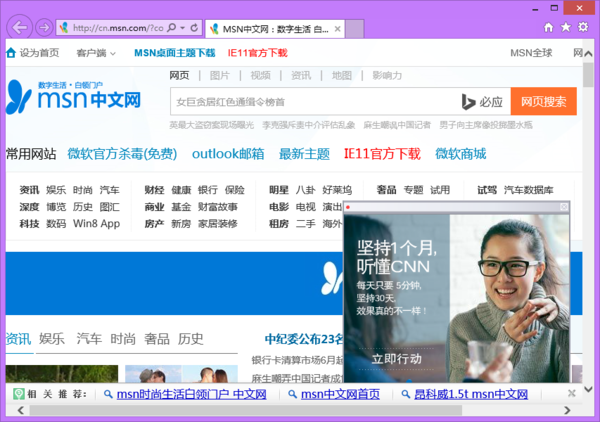Select the 网页 search tab

179,75
